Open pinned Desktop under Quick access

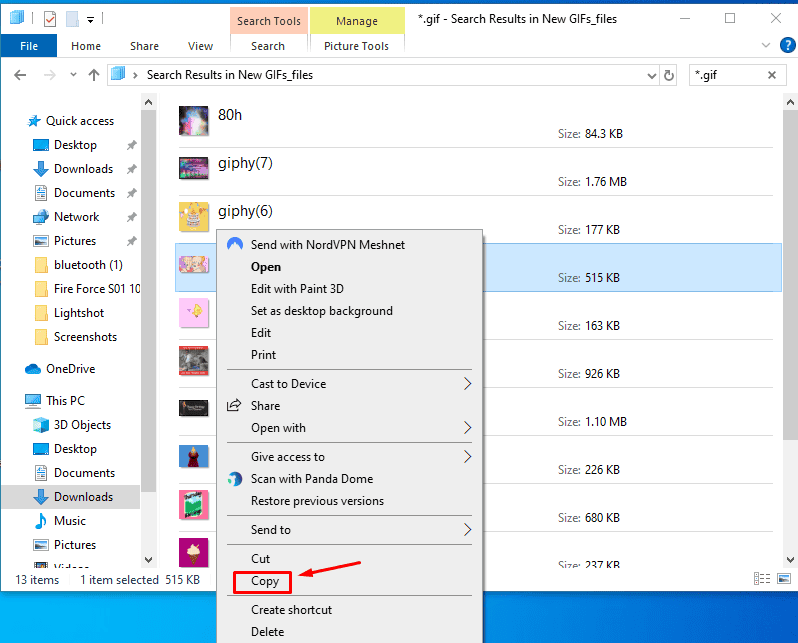[75, 145]
